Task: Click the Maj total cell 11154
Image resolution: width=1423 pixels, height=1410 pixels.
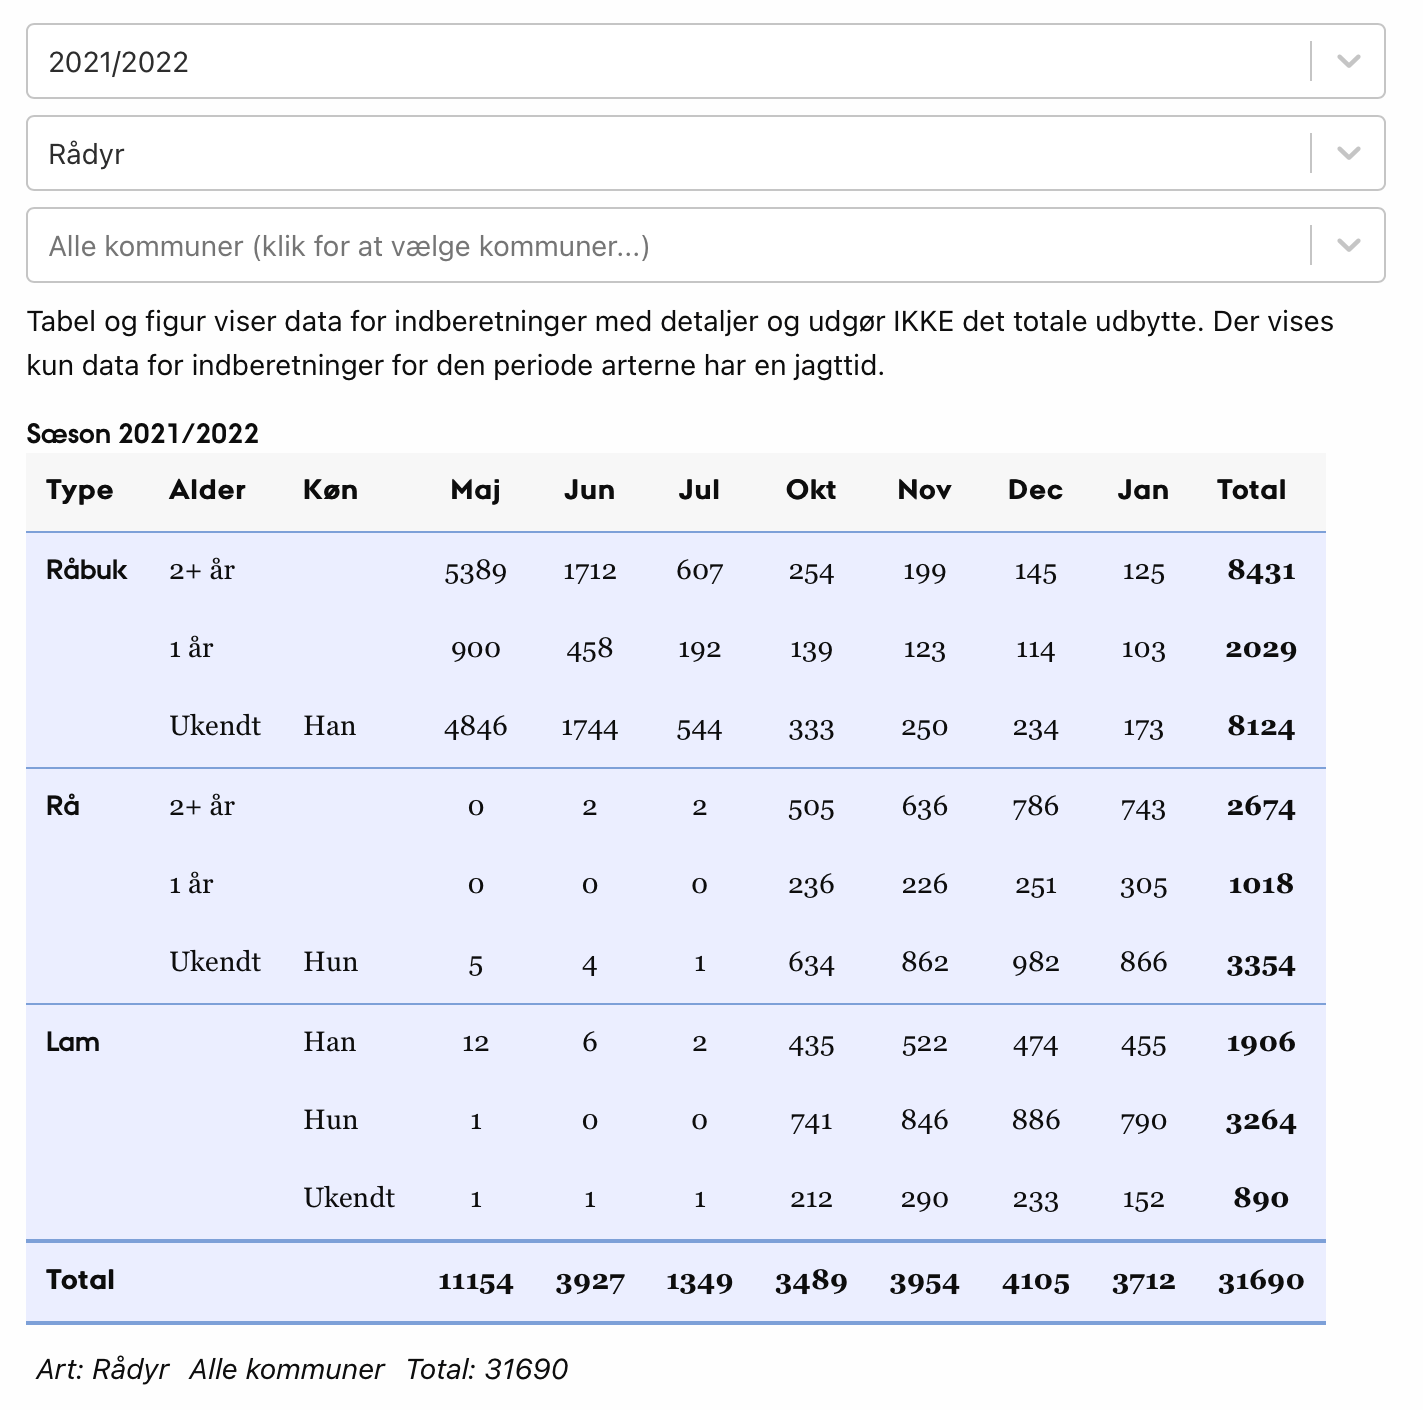Action: point(475,1282)
